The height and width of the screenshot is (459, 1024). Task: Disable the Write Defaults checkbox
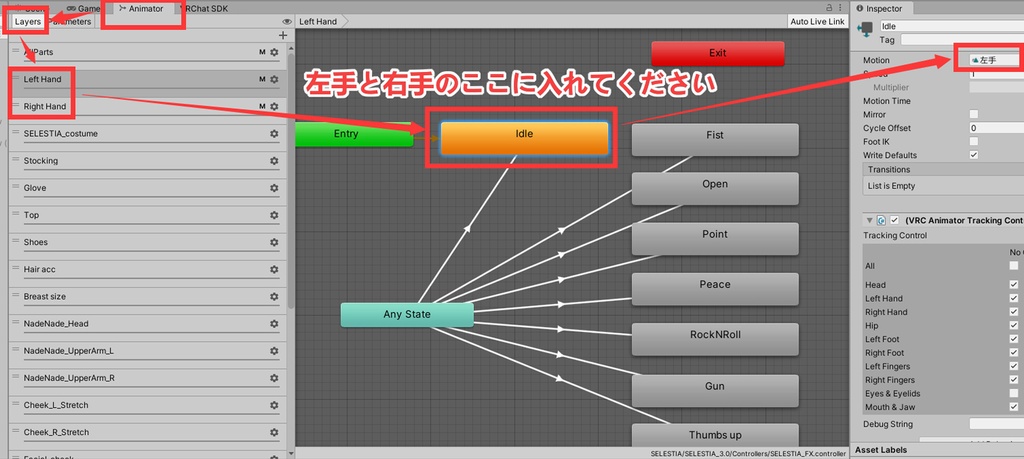(x=974, y=155)
